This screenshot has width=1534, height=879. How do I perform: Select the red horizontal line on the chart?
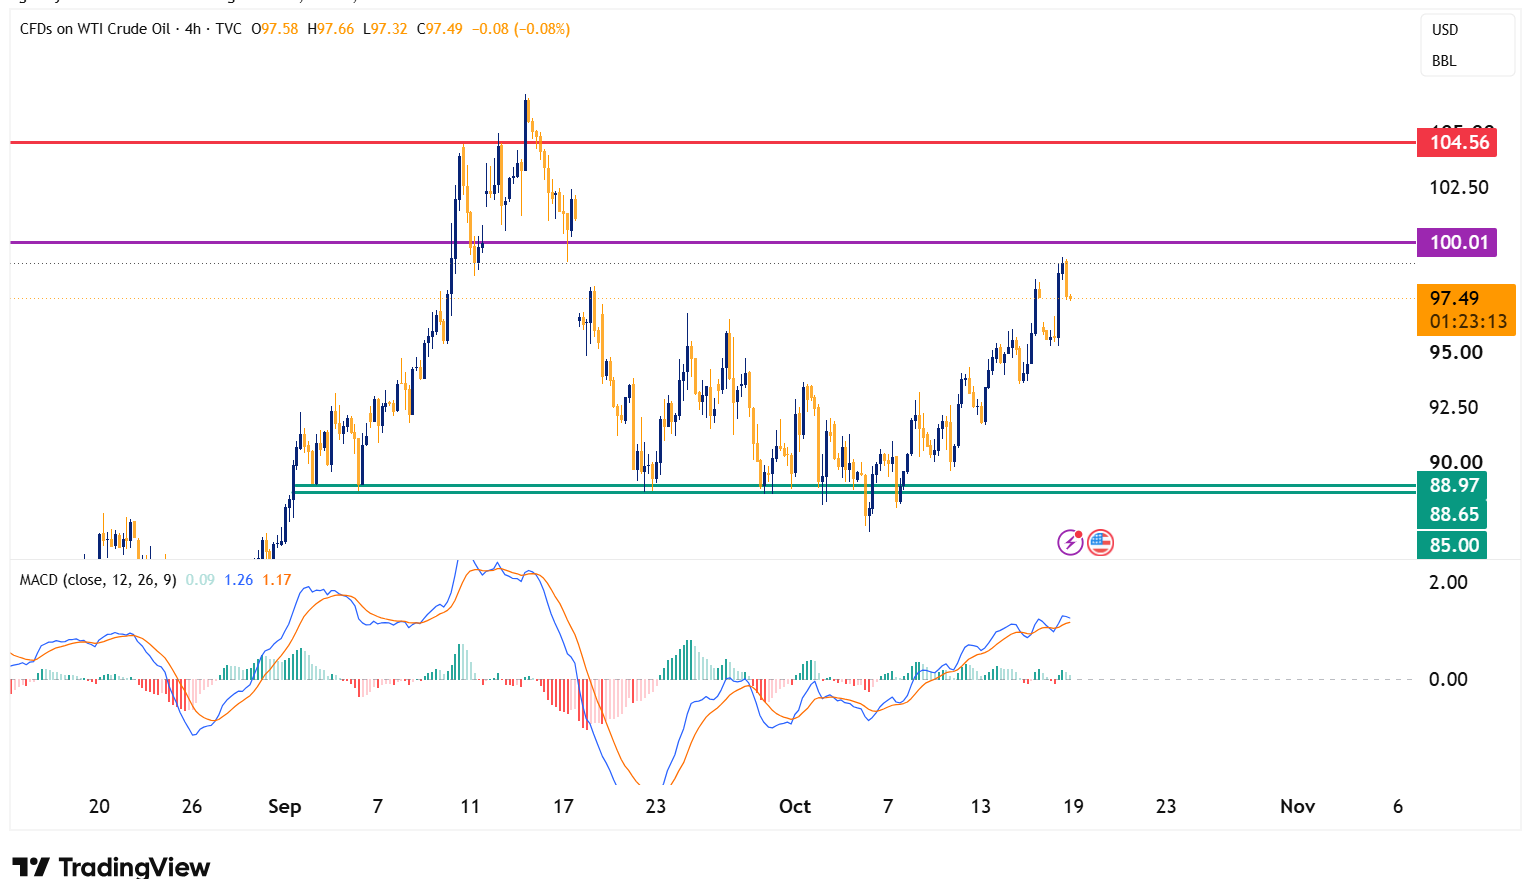click(x=712, y=143)
